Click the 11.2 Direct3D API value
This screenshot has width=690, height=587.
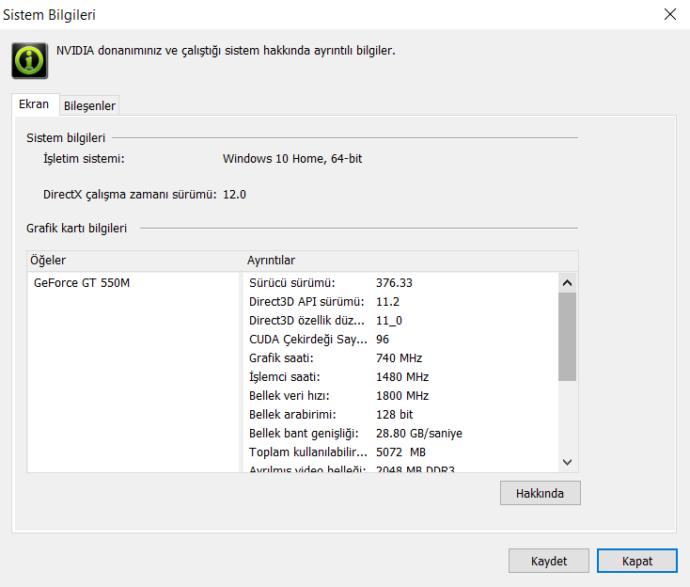pos(387,302)
